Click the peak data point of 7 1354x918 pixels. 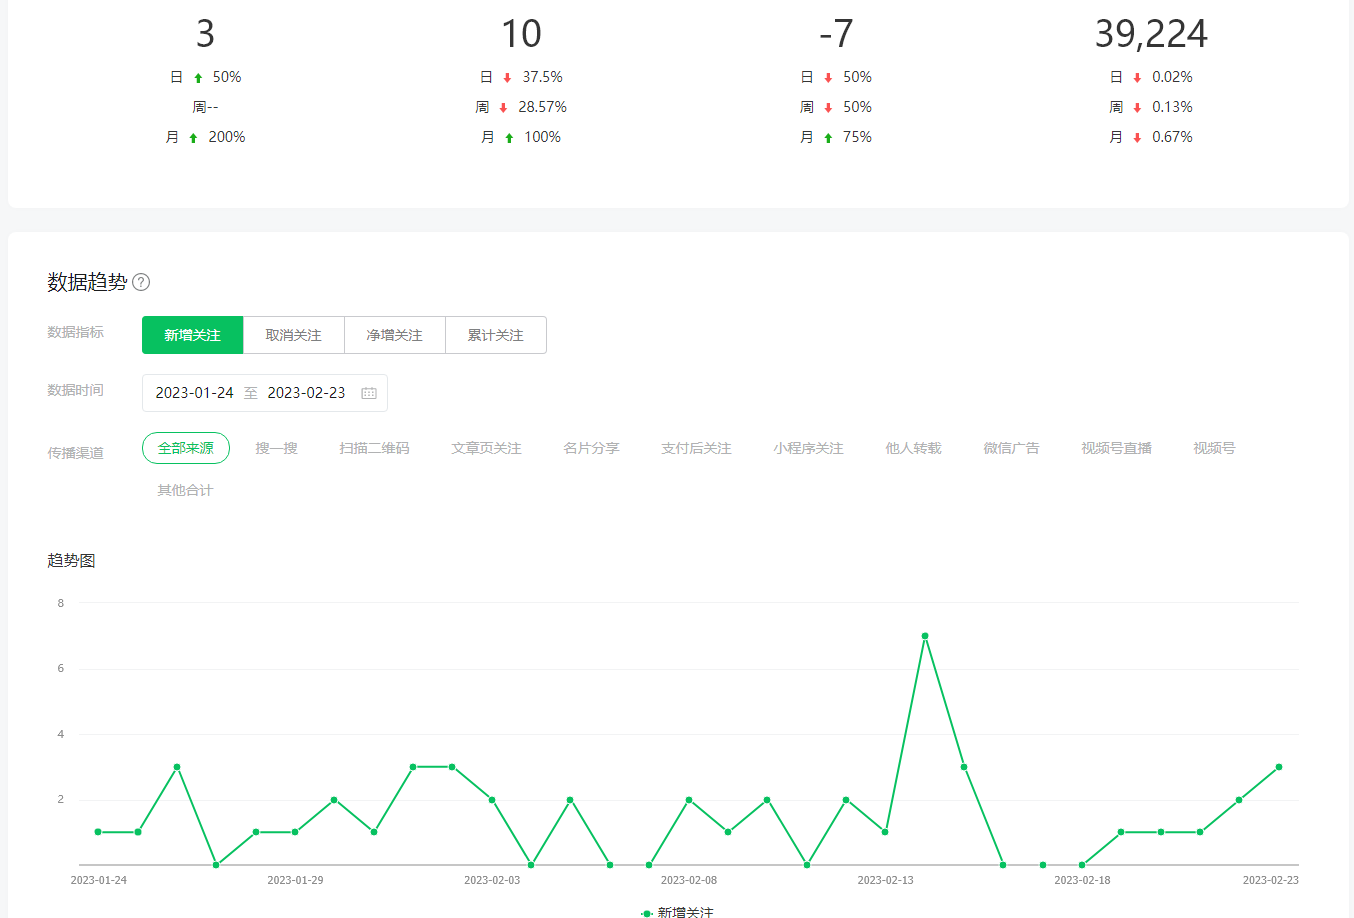click(x=925, y=636)
